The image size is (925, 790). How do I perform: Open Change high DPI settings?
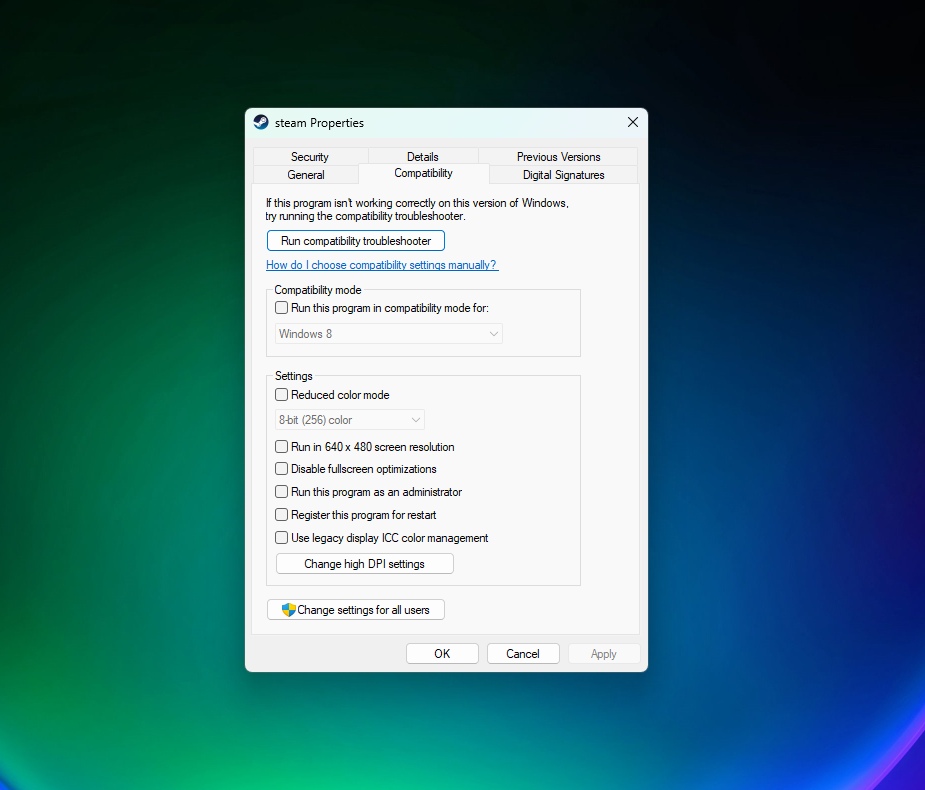click(365, 563)
